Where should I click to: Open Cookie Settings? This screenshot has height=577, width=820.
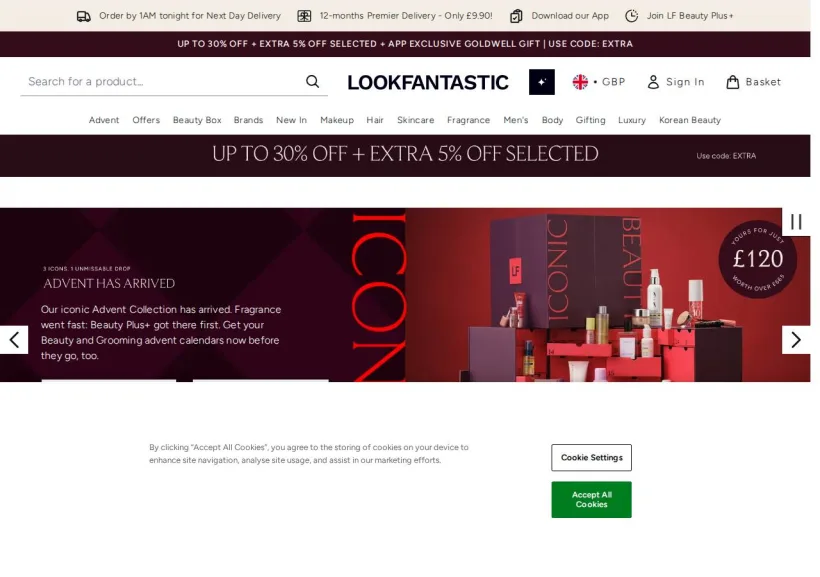(591, 458)
